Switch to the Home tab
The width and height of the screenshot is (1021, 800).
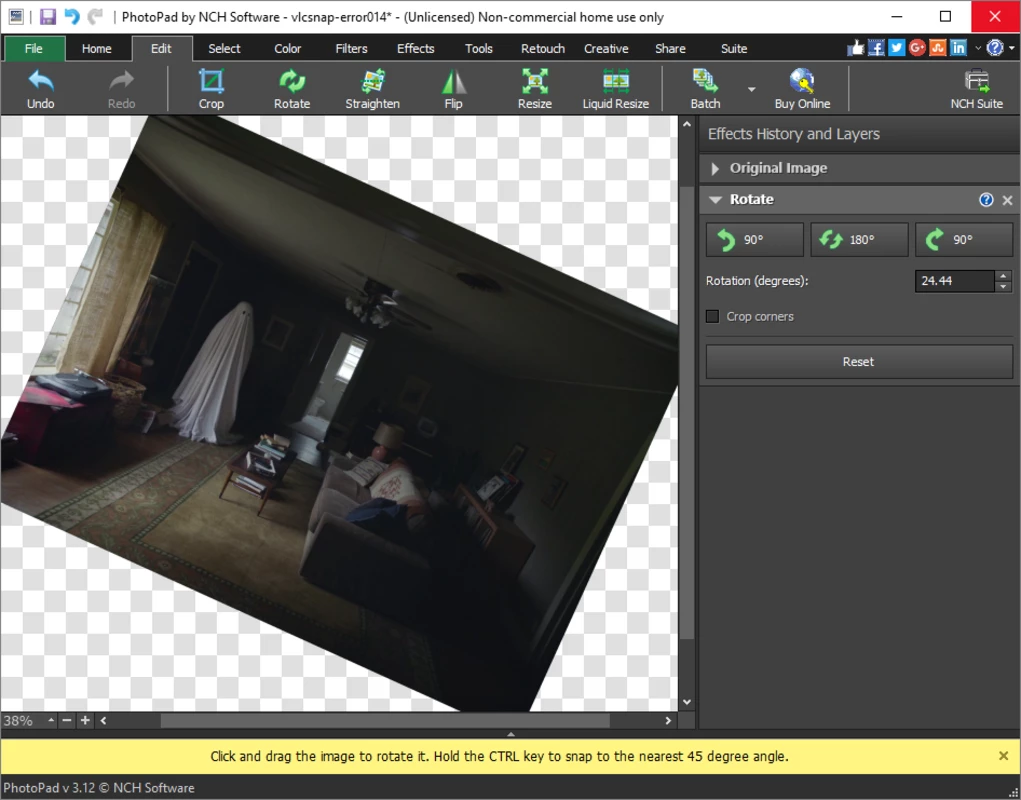[x=96, y=49]
